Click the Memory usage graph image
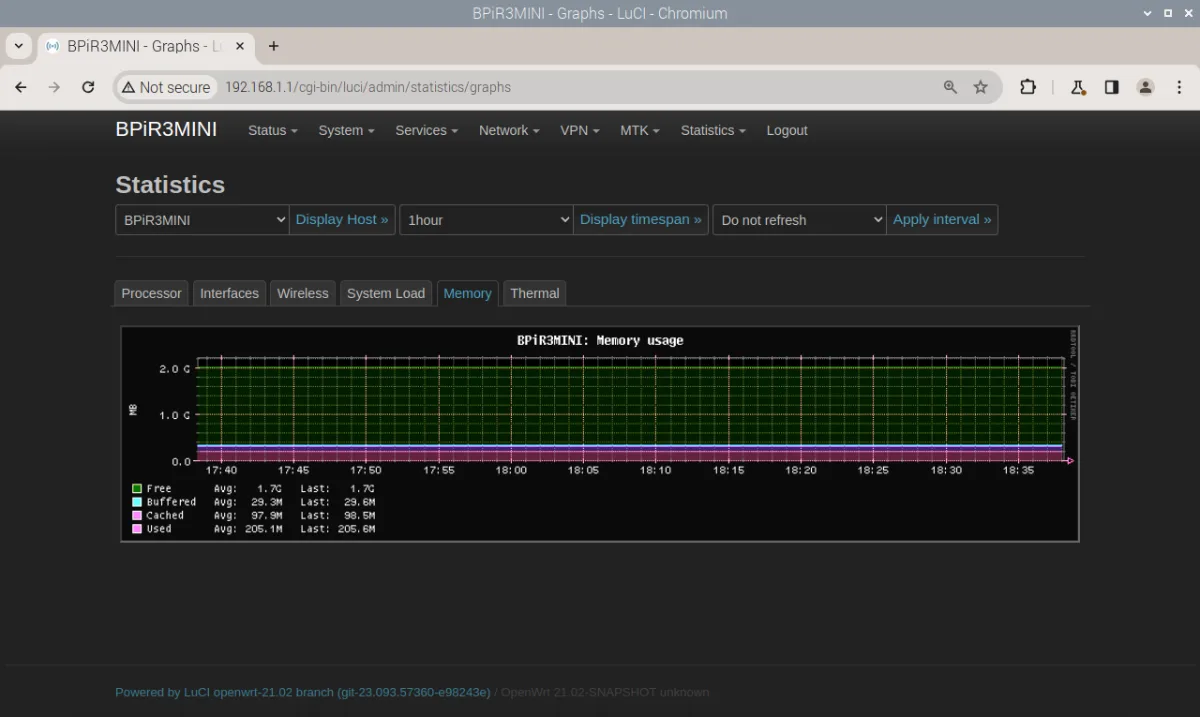 coord(600,434)
